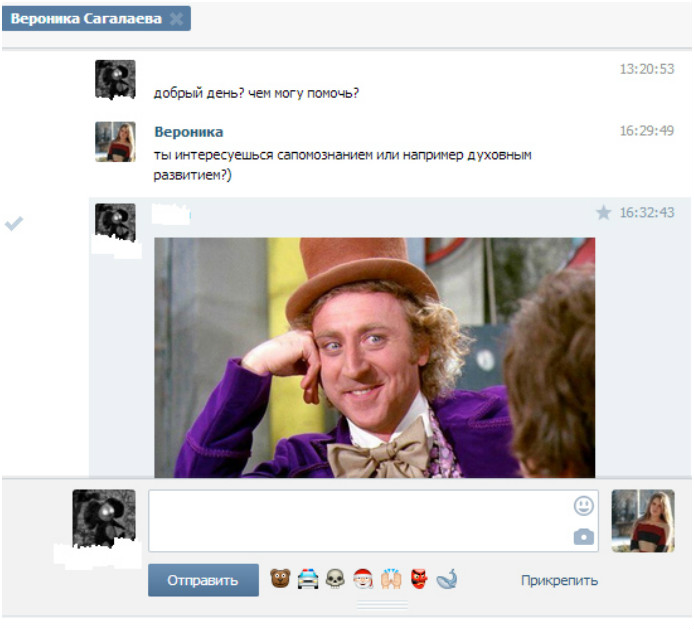Screen dimensions: 694x630
Task: Insert the red goblin mask emoji
Action: (x=419, y=579)
